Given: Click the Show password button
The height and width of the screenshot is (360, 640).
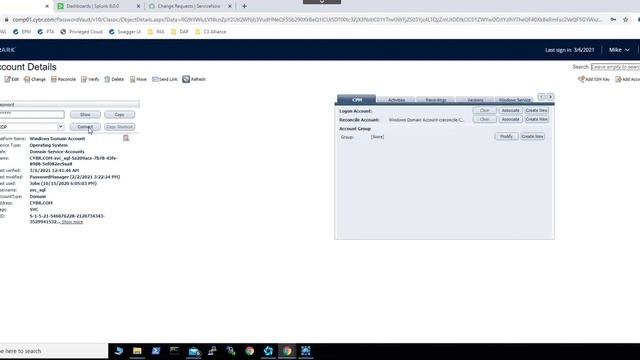Looking at the screenshot, I should pyautogui.click(x=85, y=115).
